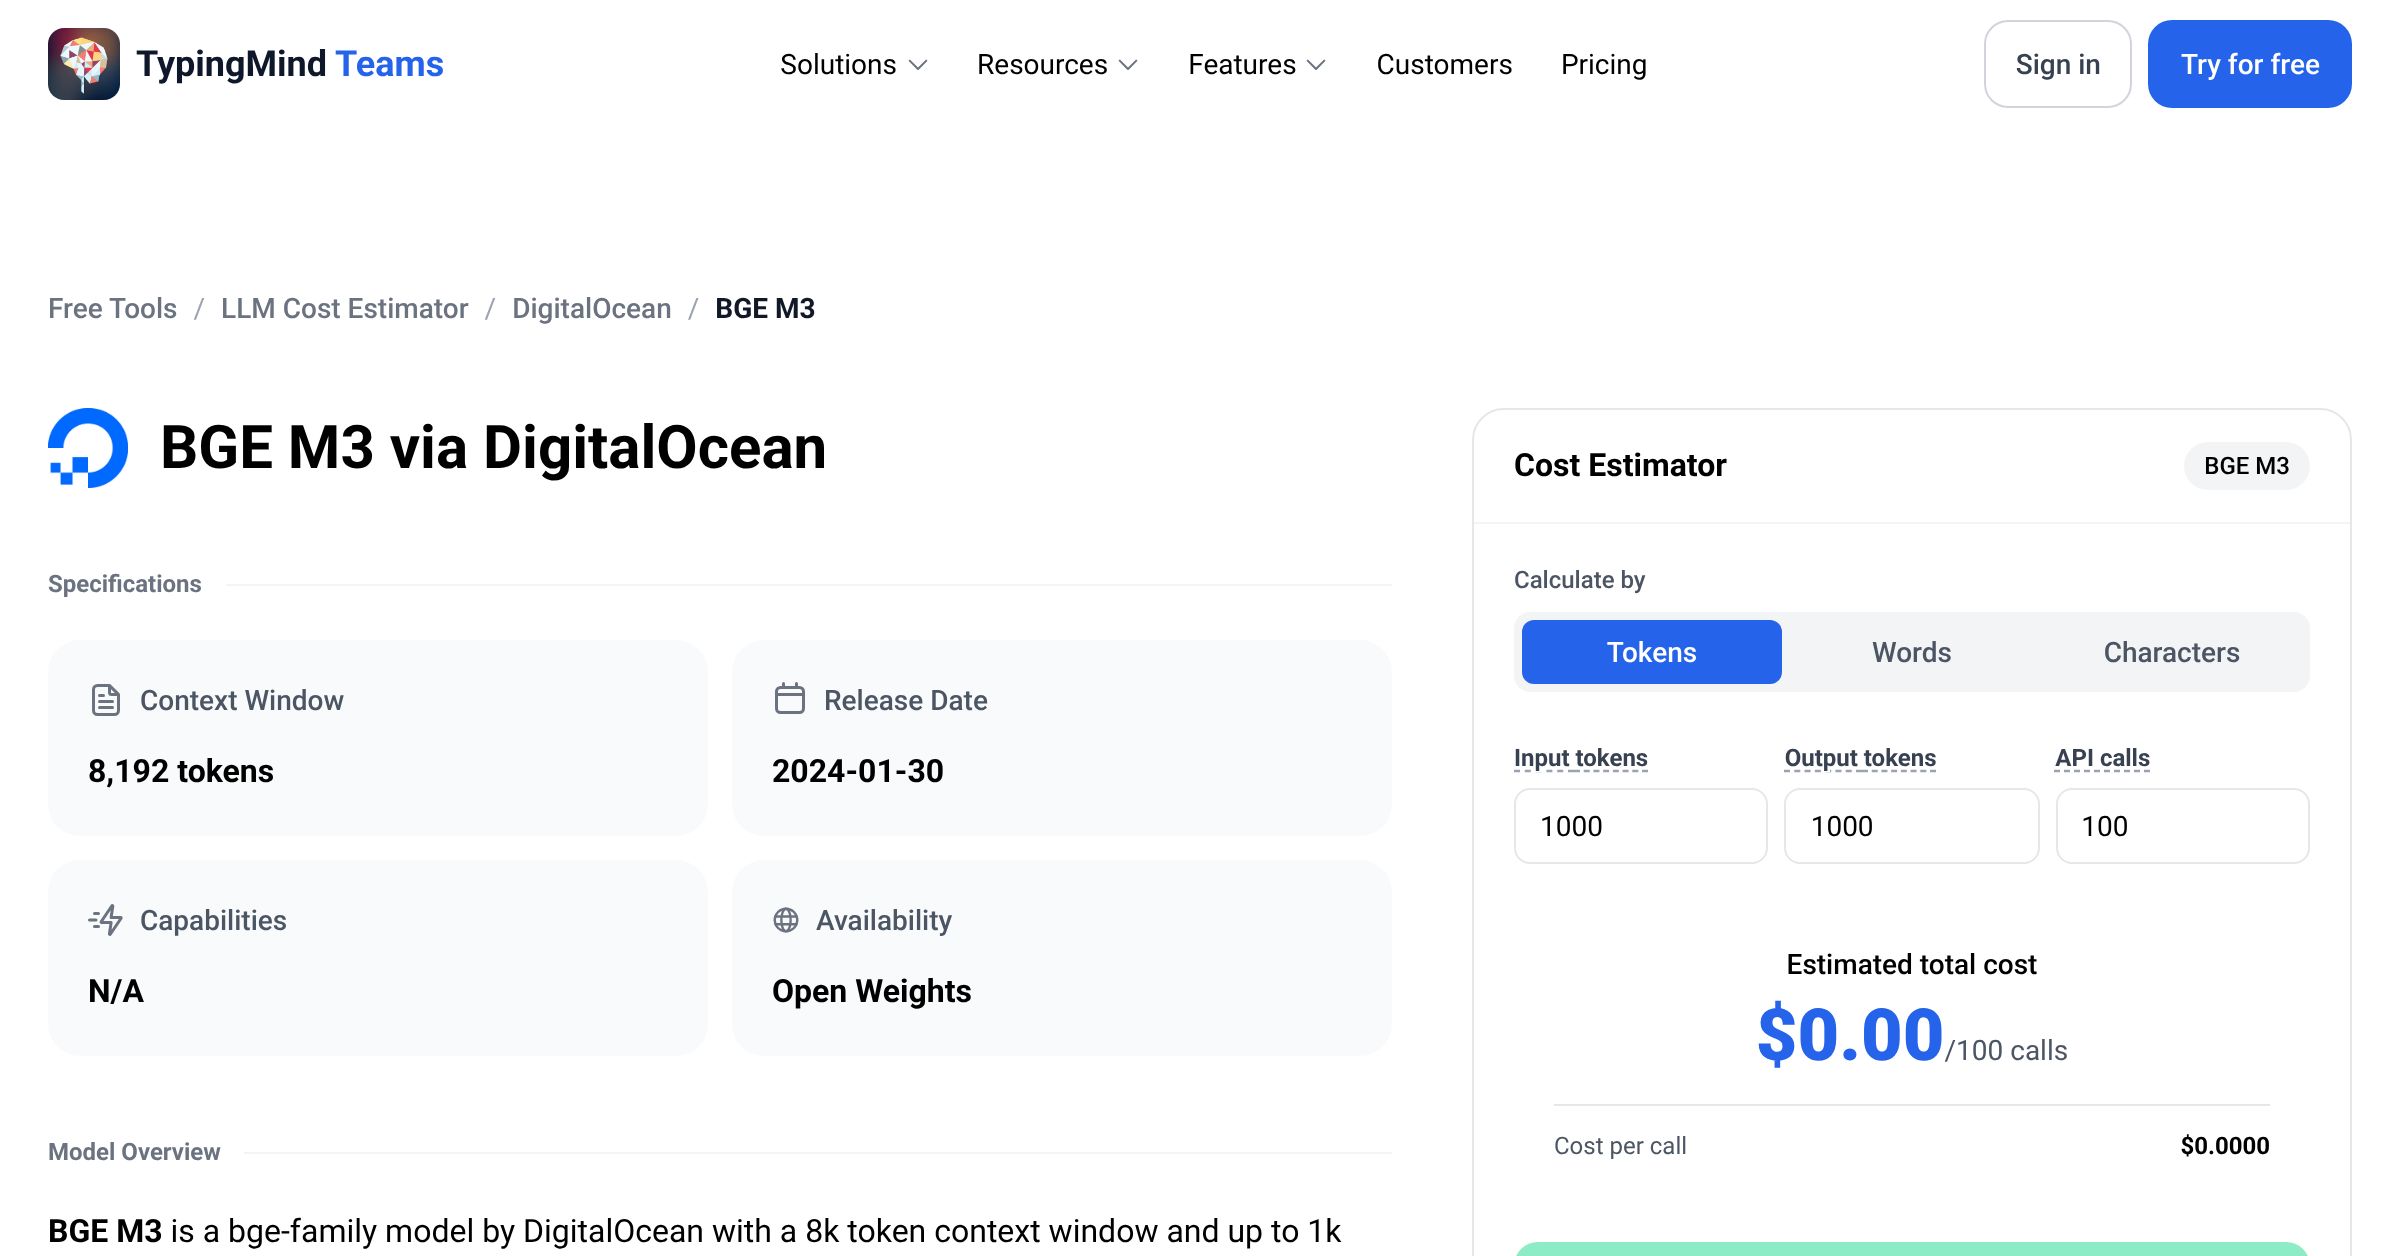Click the $0.0000 cost per call value

(2225, 1146)
